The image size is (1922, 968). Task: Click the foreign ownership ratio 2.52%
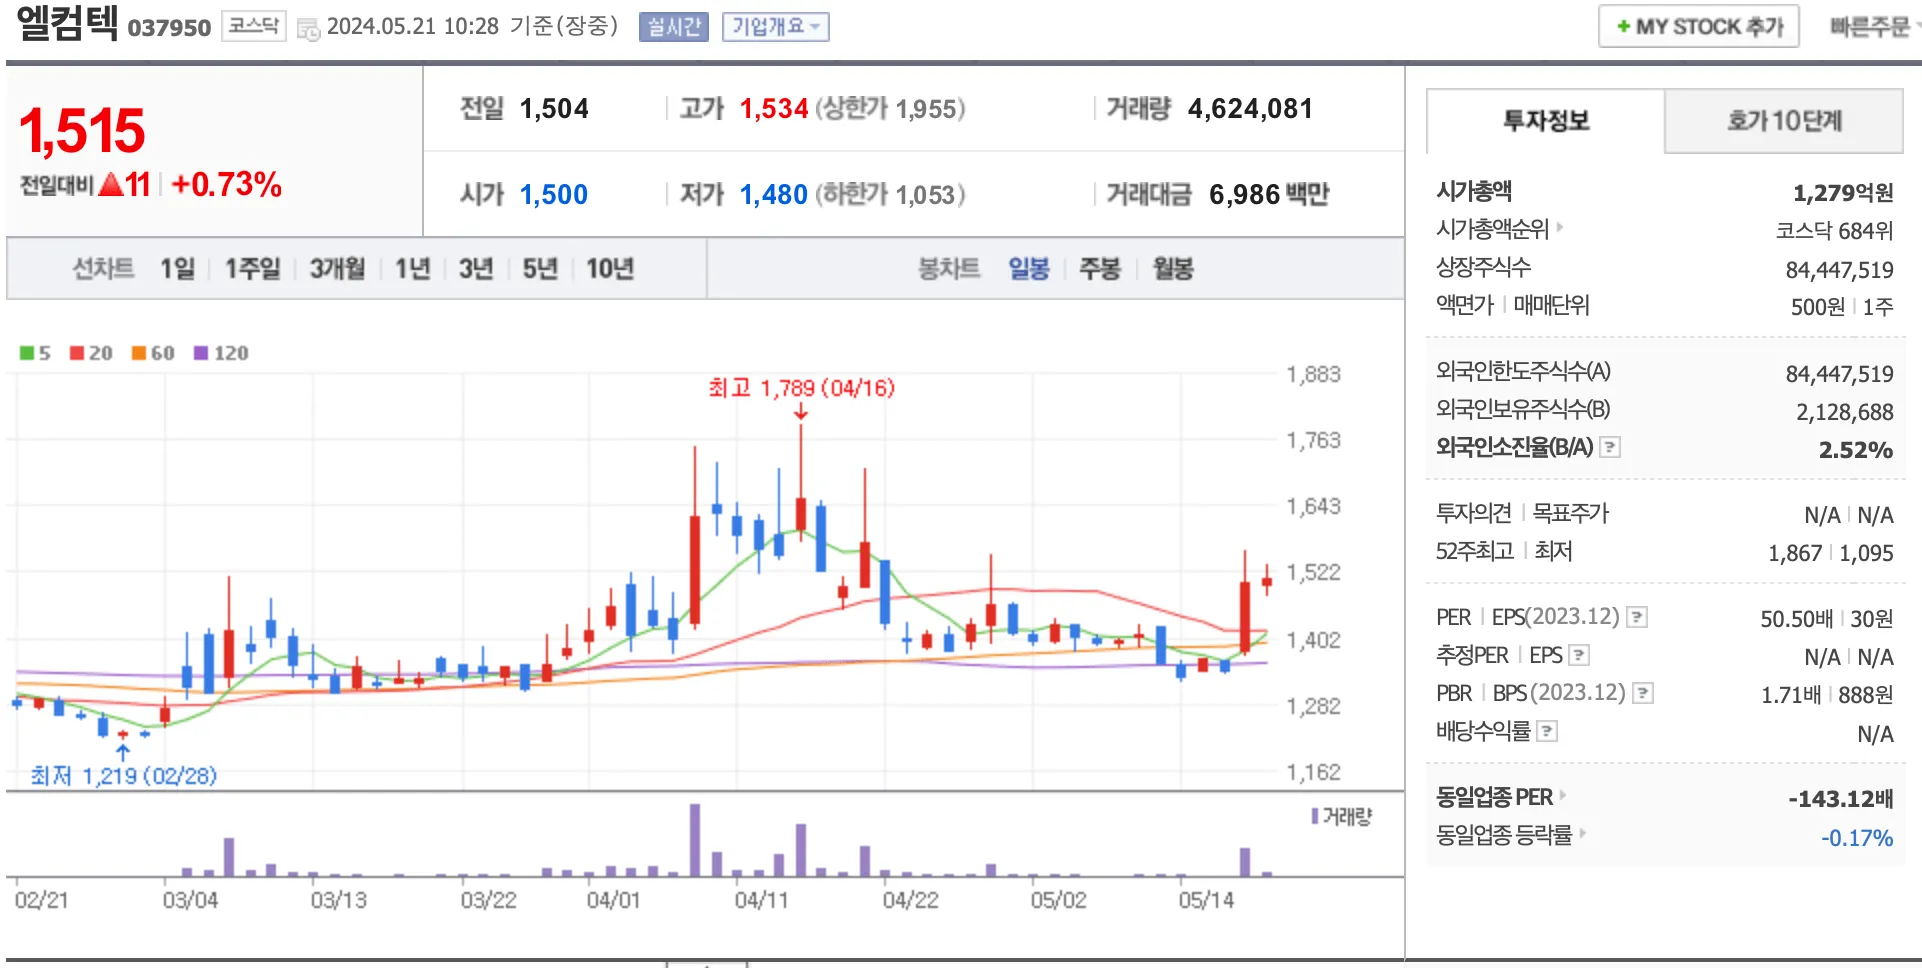point(1856,450)
